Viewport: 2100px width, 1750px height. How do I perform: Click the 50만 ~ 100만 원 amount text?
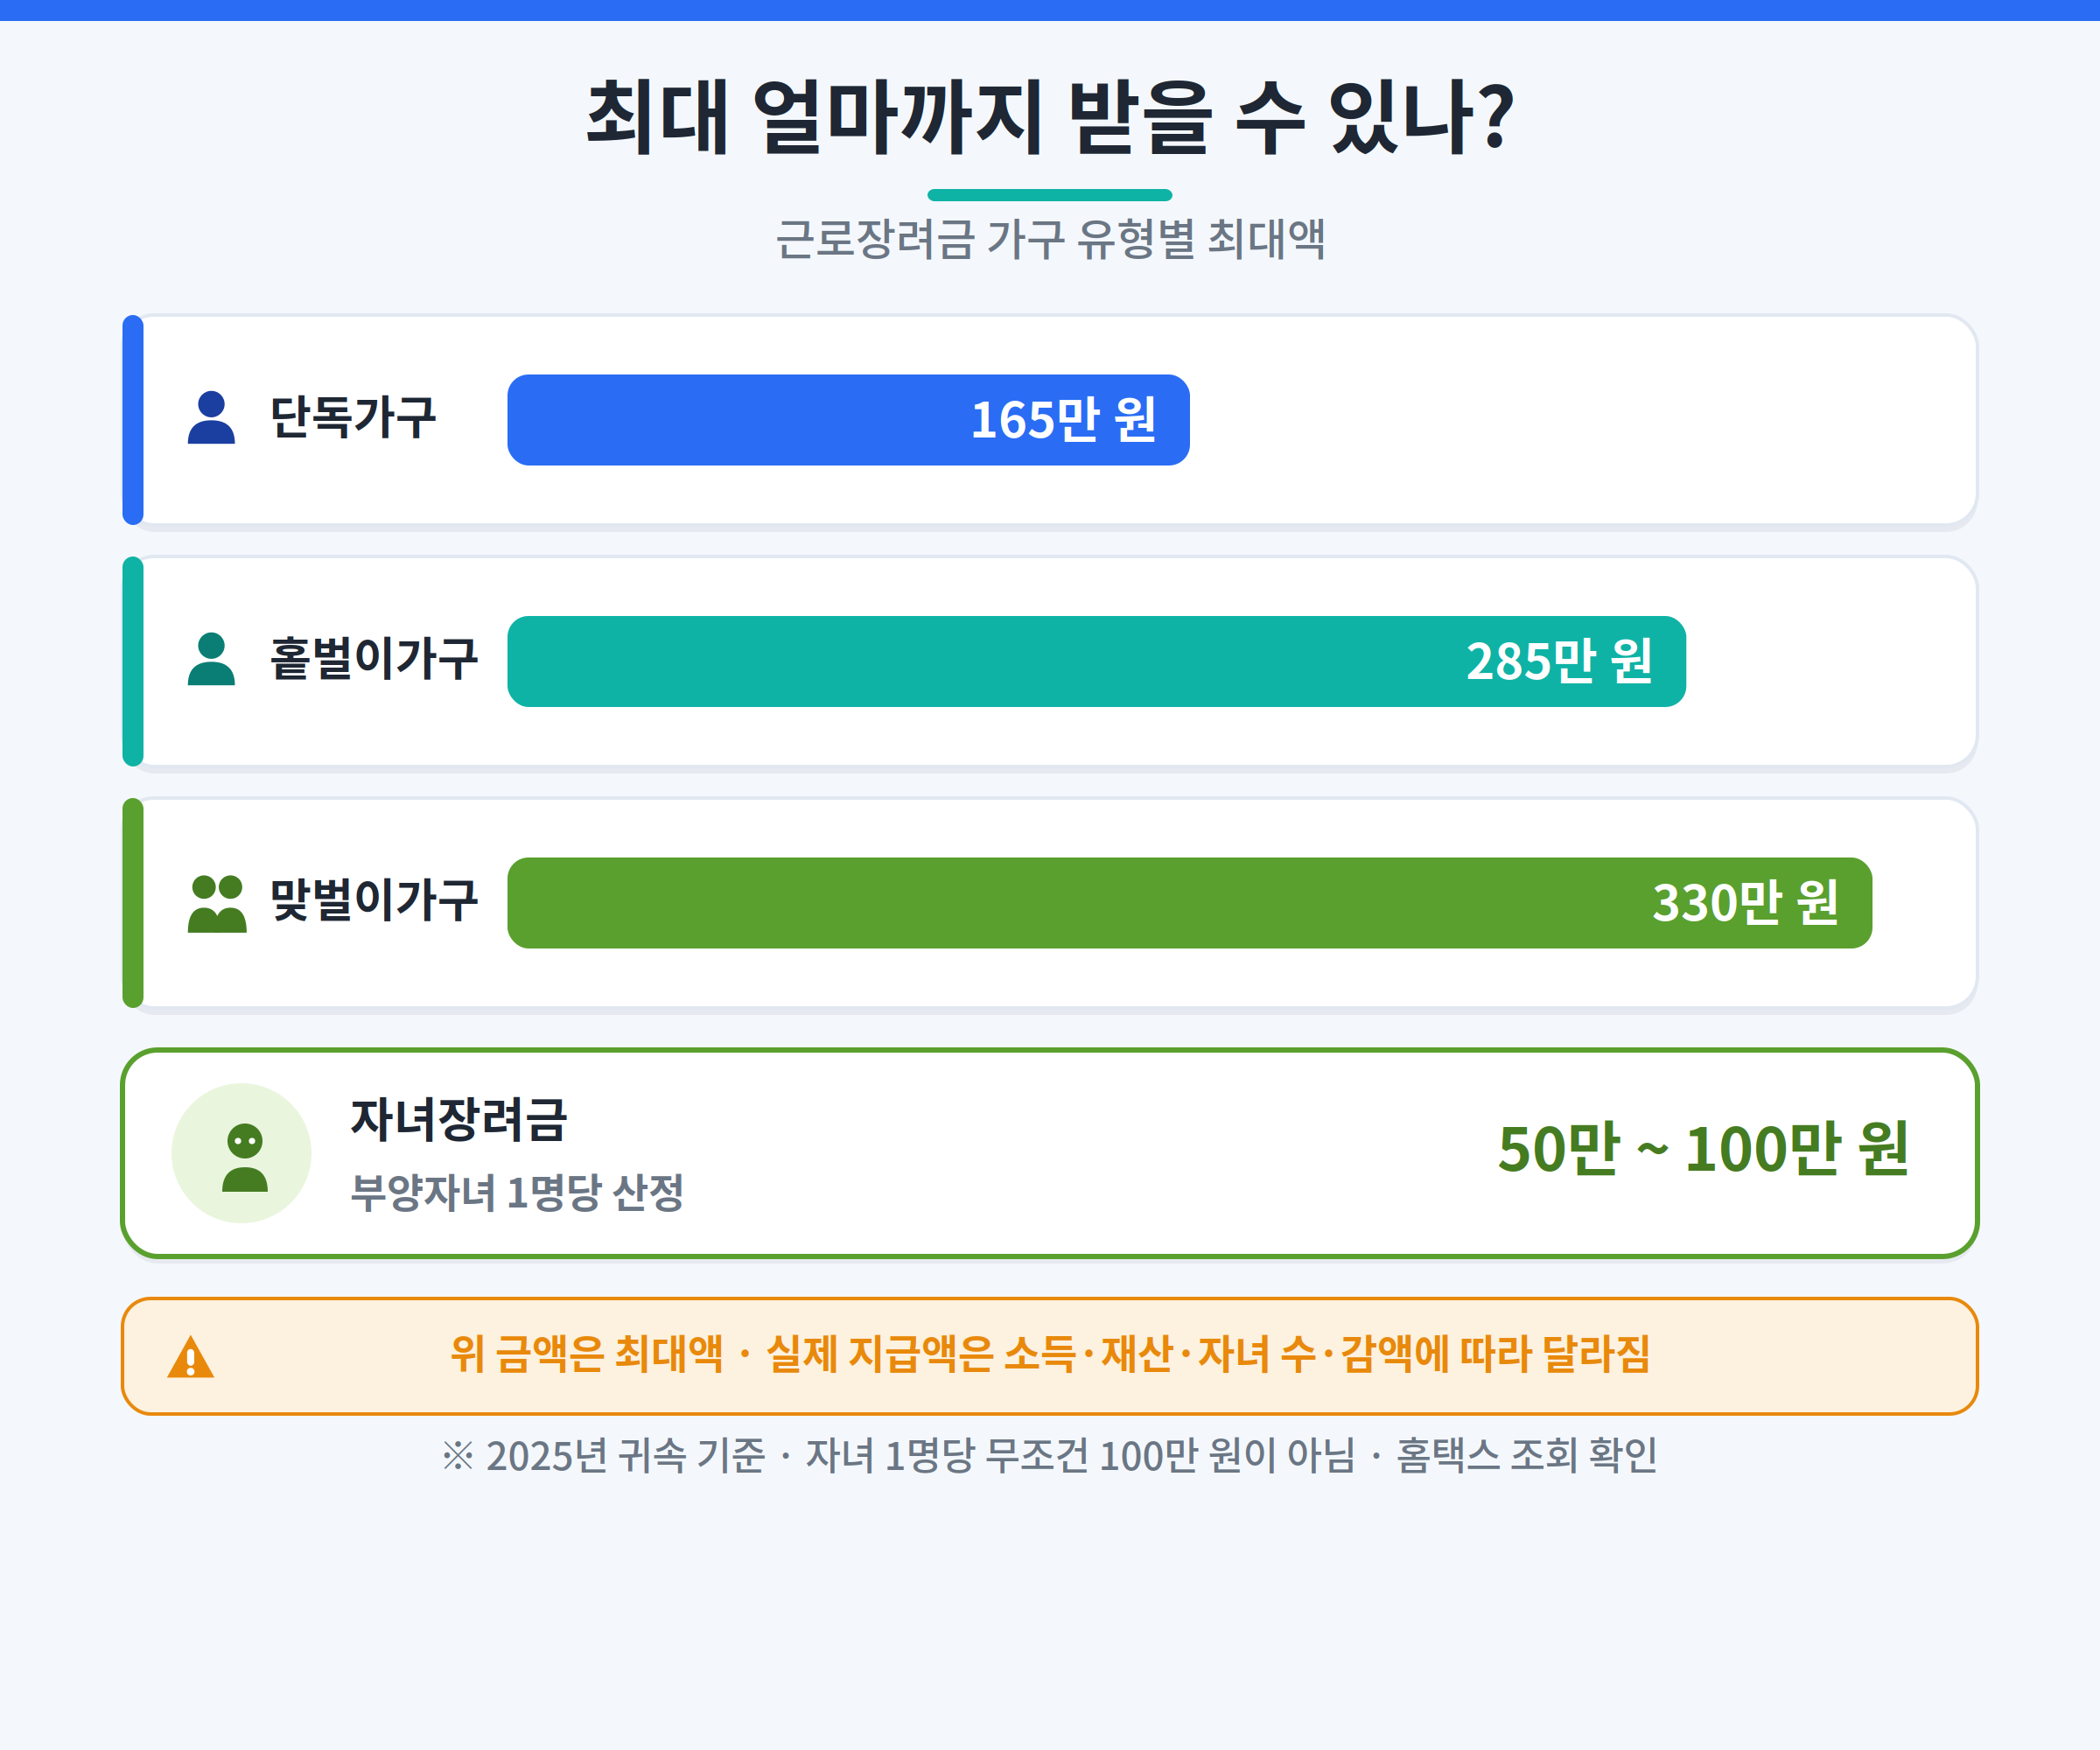tap(1704, 1148)
